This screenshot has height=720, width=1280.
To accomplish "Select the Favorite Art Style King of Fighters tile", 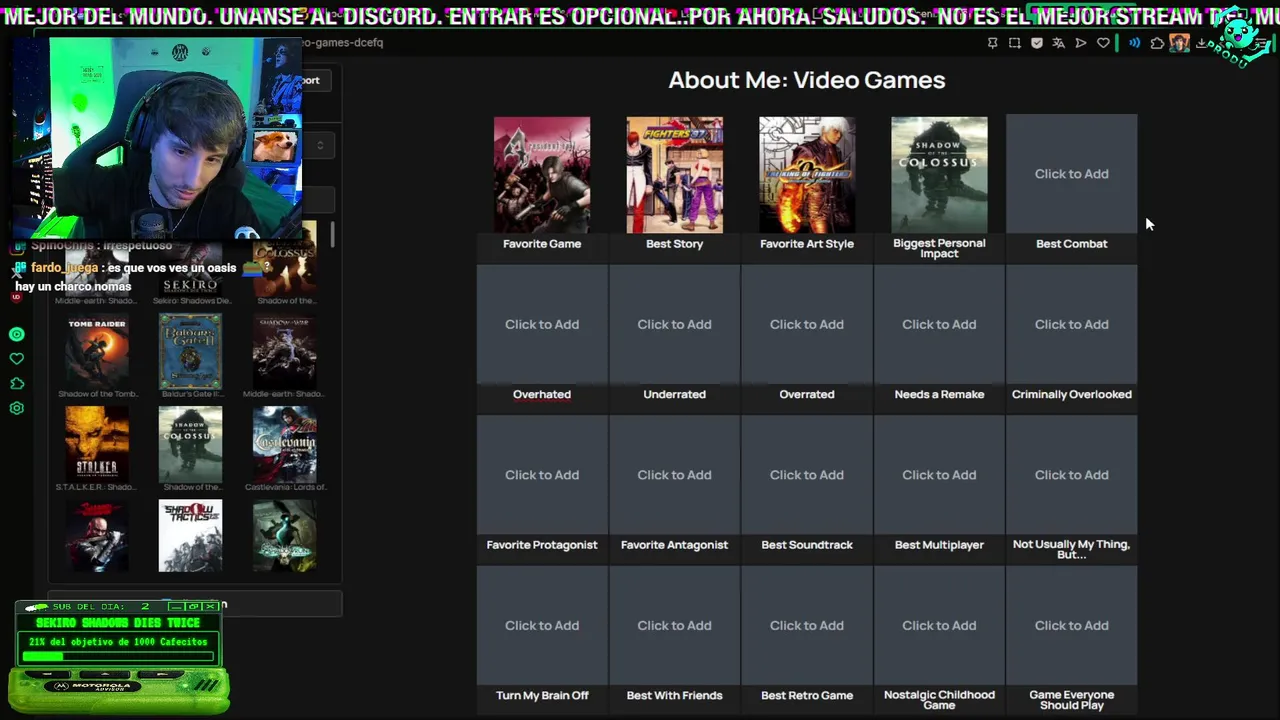I will coord(807,175).
